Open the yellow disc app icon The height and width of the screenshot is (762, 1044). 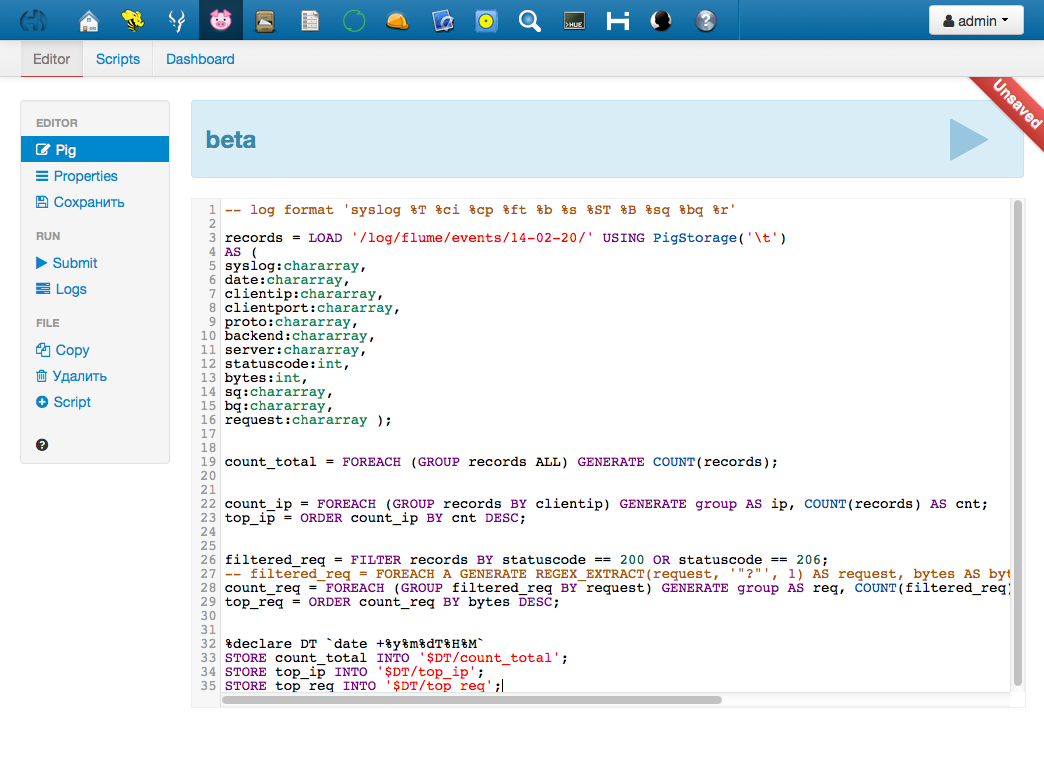[x=486, y=21]
